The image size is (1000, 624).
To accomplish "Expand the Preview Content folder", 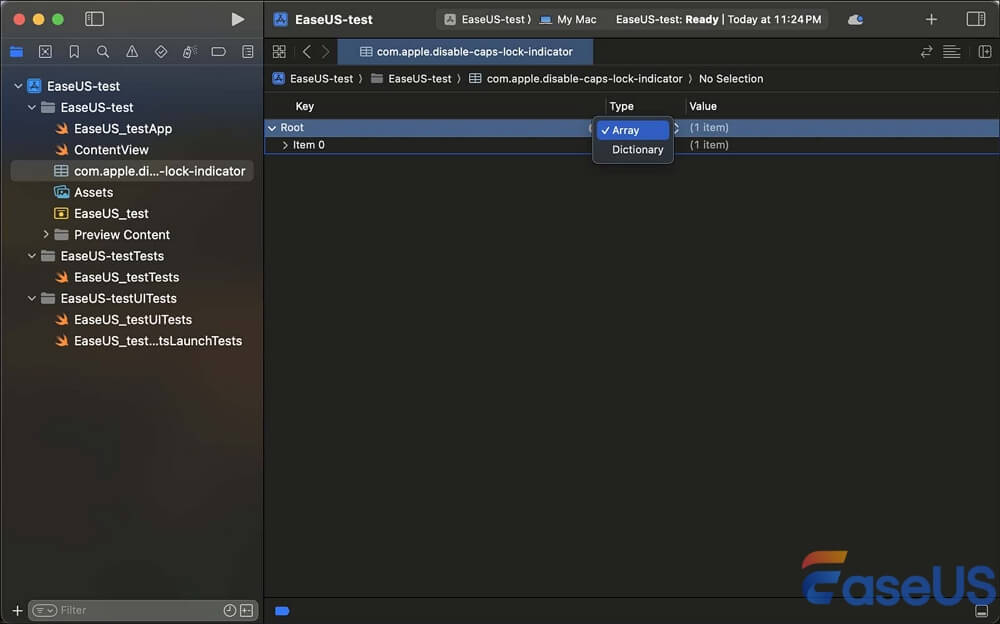I will tap(46, 235).
